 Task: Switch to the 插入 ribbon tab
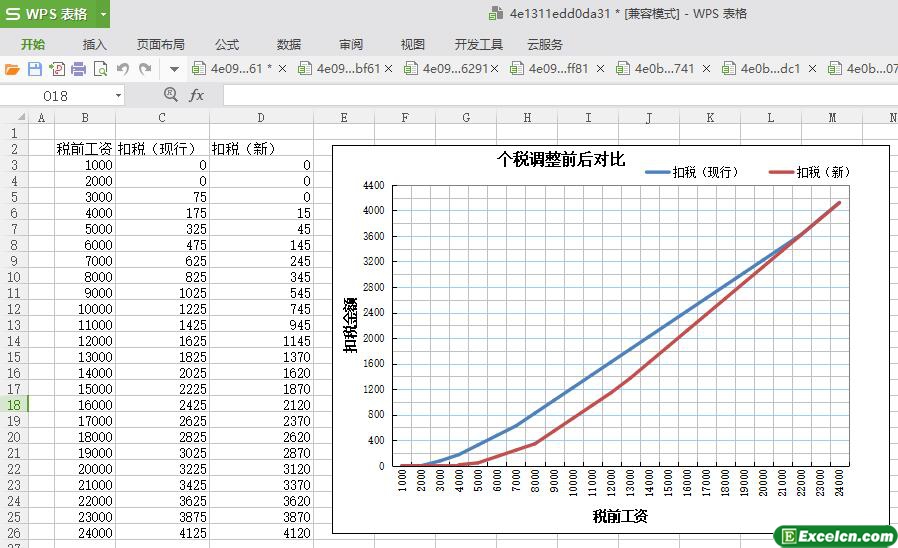(x=94, y=44)
